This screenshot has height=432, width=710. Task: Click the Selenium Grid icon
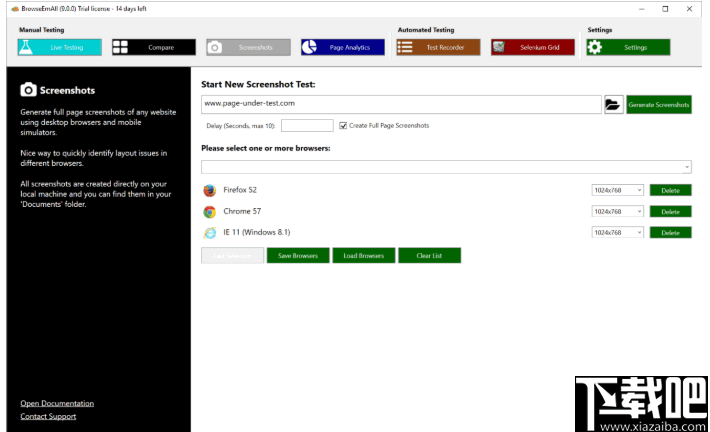click(499, 47)
